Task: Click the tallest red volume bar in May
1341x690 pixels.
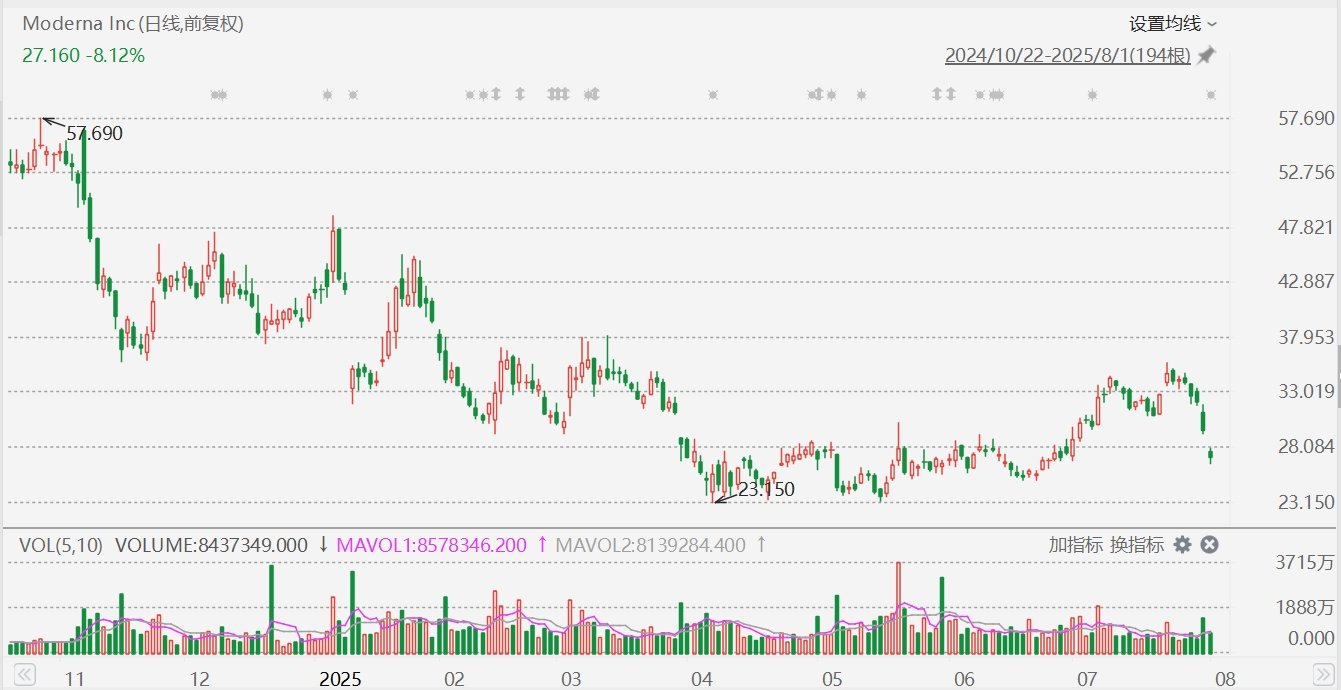Action: [898, 608]
